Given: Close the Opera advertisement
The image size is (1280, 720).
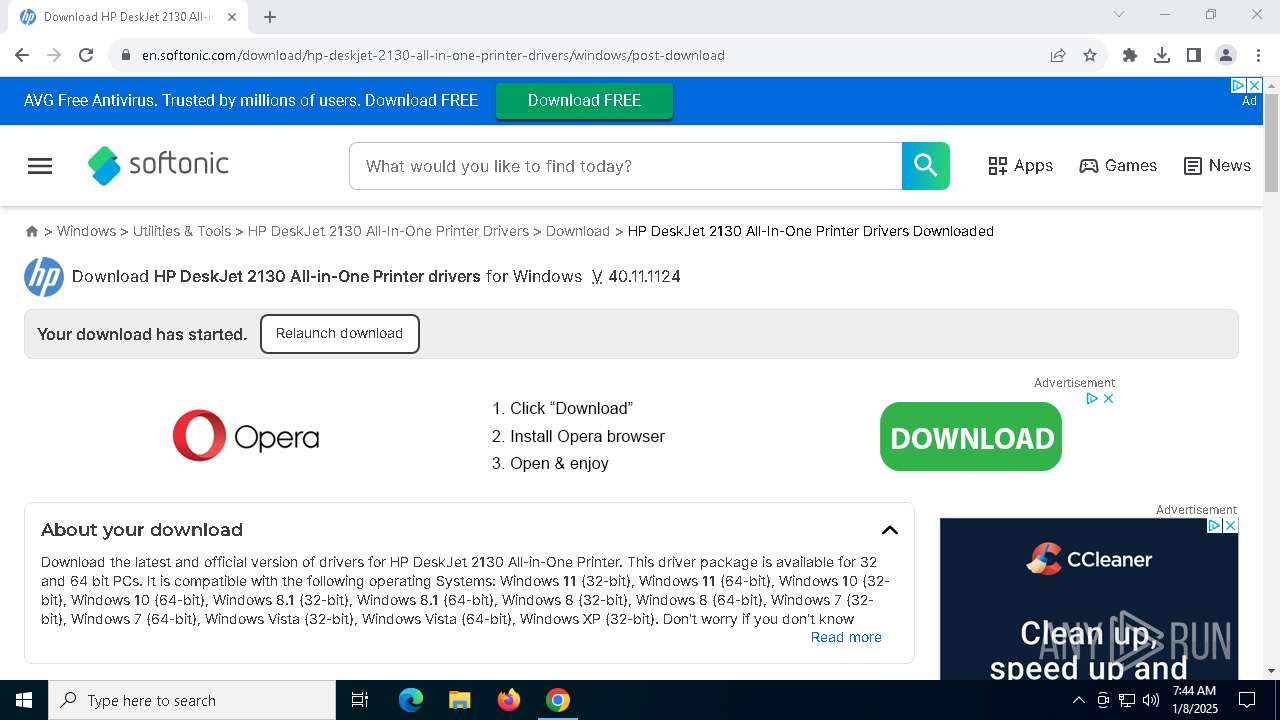Looking at the screenshot, I should point(1108,398).
